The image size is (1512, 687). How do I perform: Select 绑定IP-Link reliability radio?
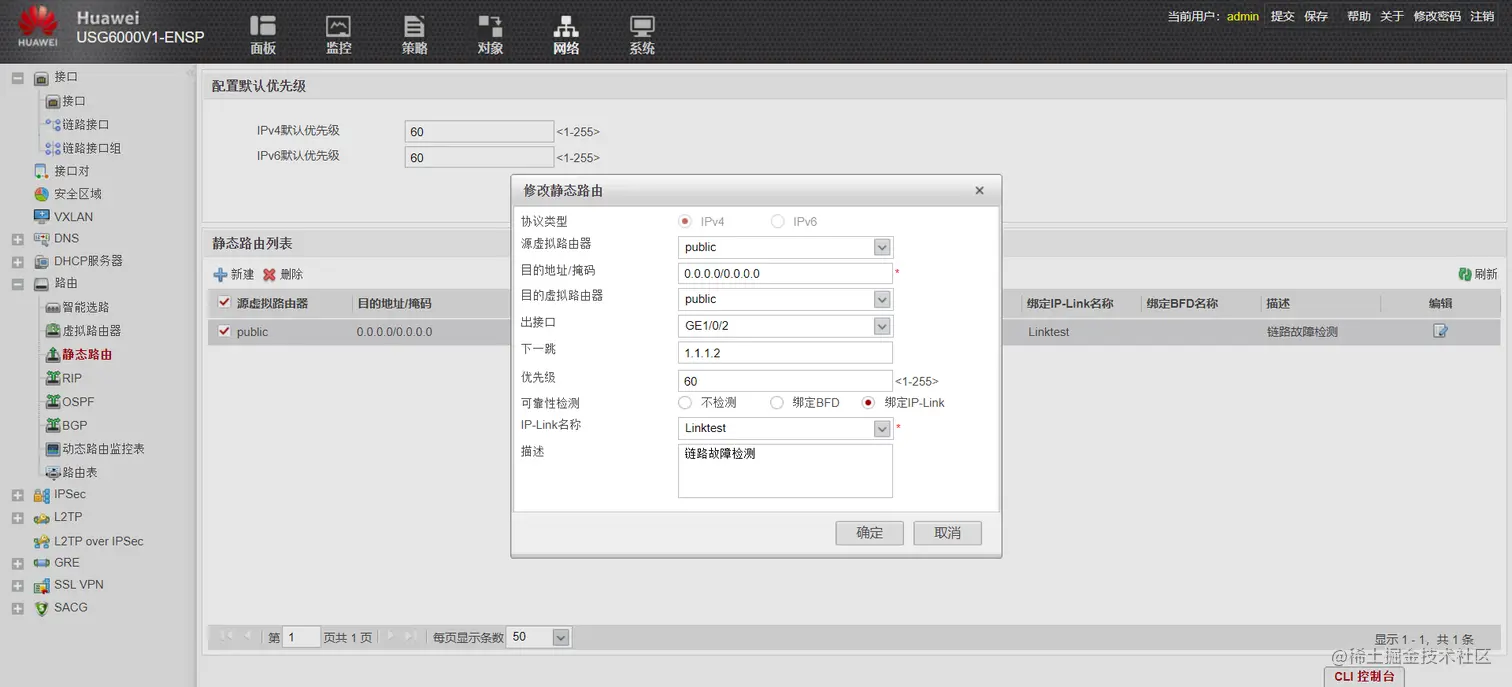tap(868, 403)
